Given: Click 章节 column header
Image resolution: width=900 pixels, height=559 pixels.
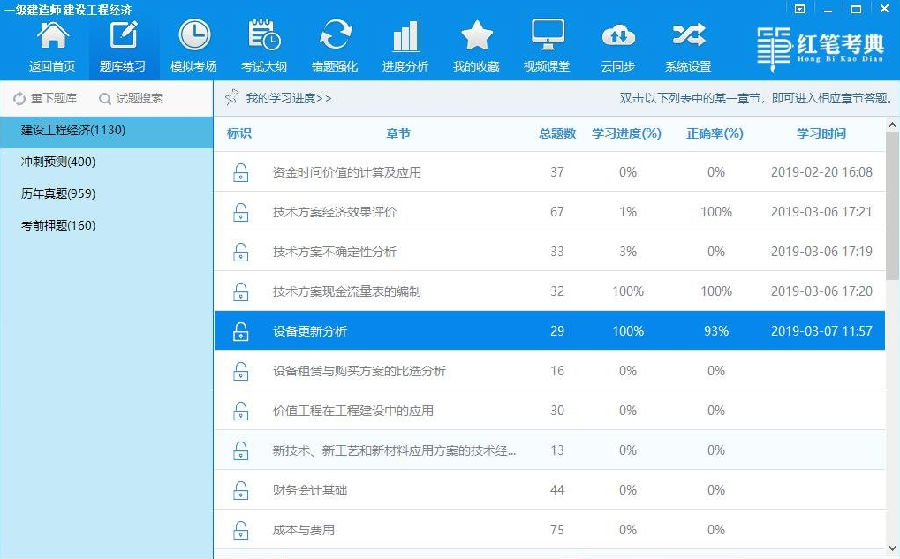Looking at the screenshot, I should coord(398,134).
